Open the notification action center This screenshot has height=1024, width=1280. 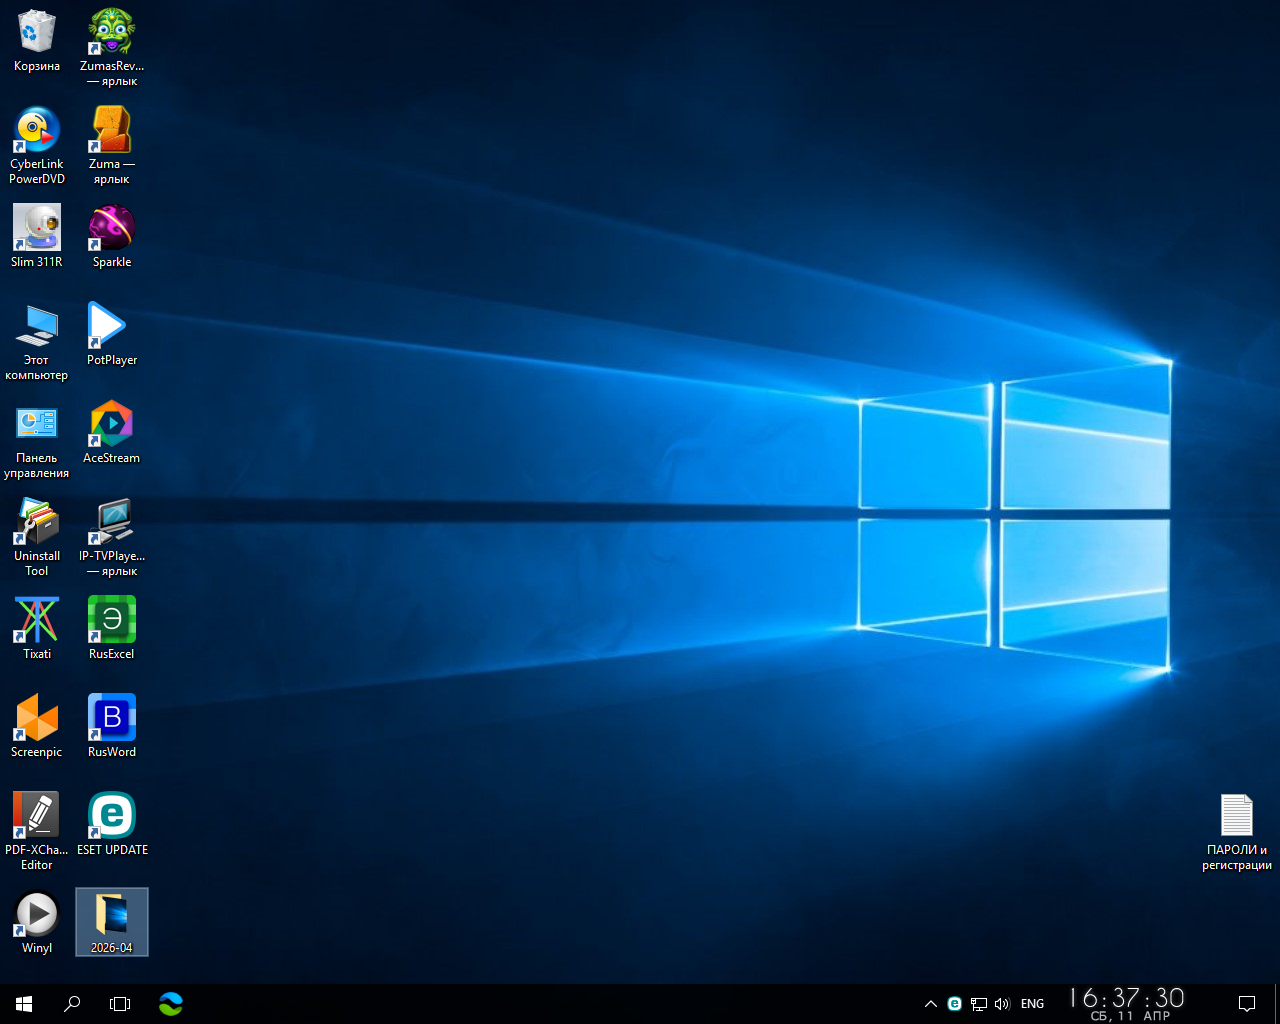pos(1247,1004)
